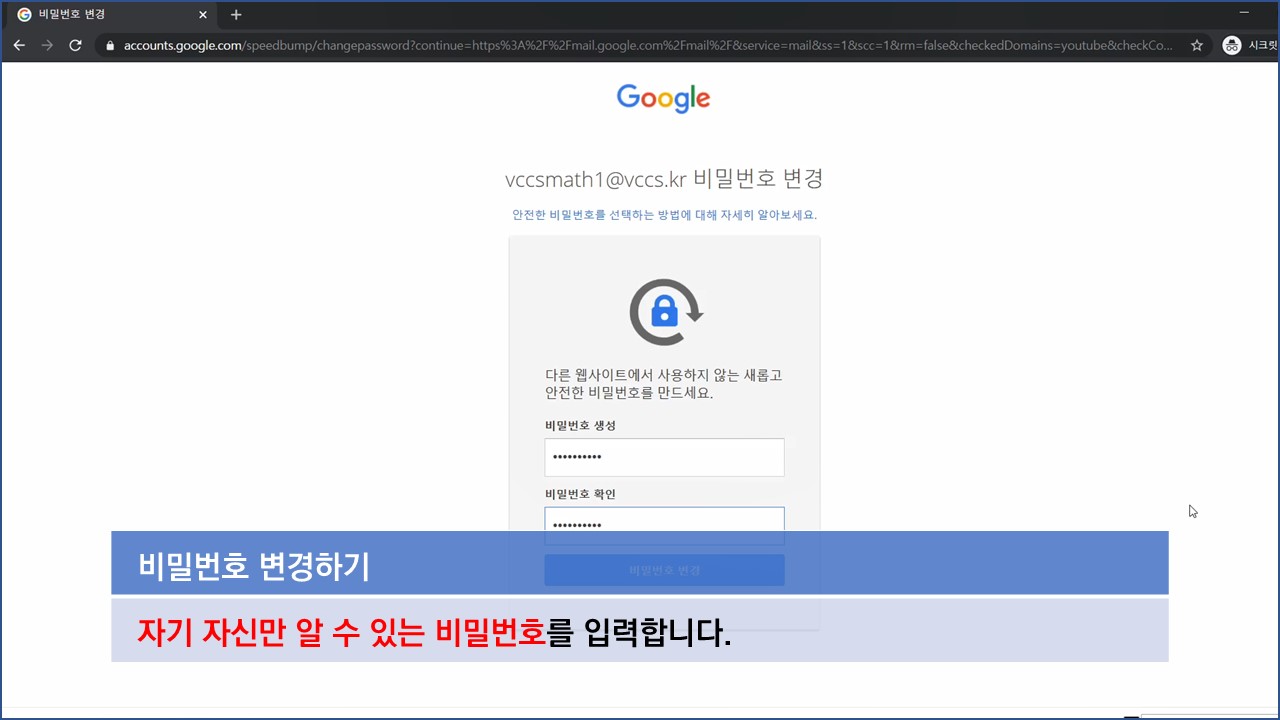Click the 비밀번호 생성 label
The image size is (1280, 720).
580,426
